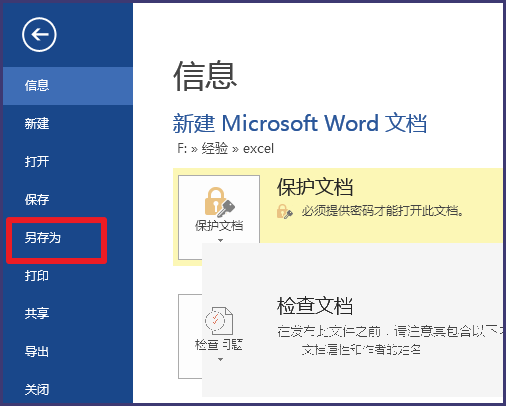Click the 保护文档 heading text
Screen dimensions: 506x406
[315, 187]
